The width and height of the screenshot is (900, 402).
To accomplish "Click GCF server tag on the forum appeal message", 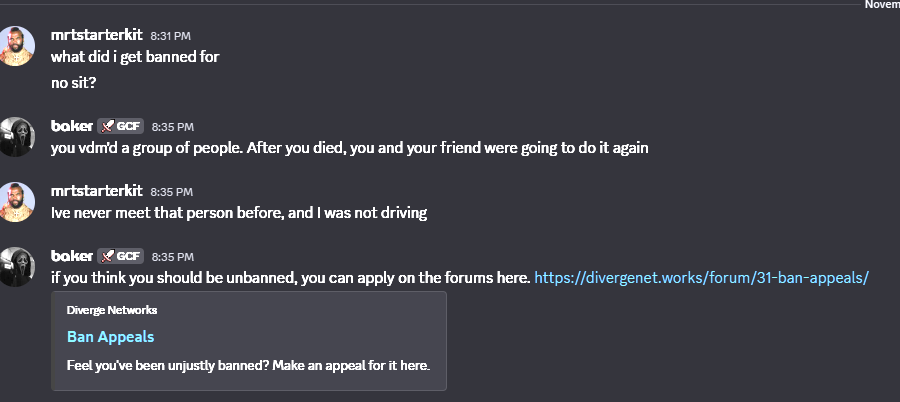I will point(121,256).
